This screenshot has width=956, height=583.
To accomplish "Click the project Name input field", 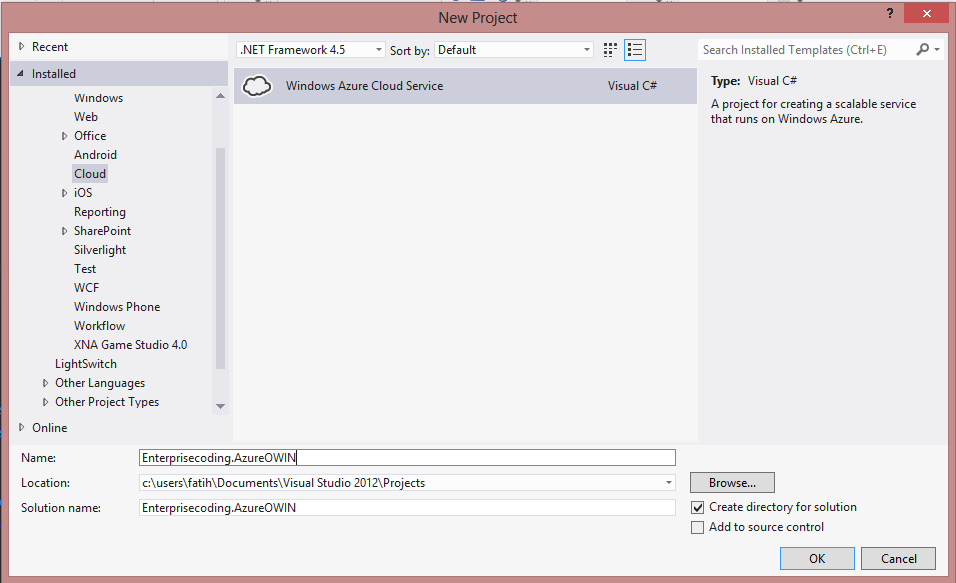I will (407, 458).
